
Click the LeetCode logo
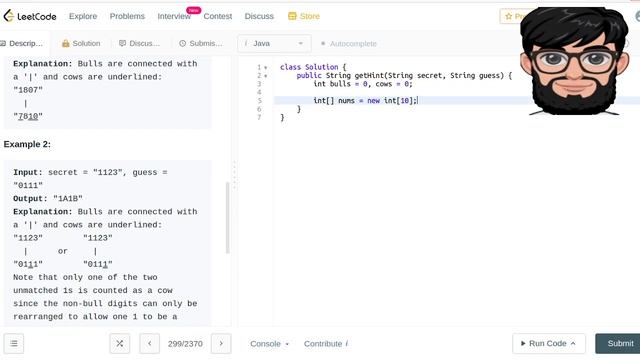pyautogui.click(x=30, y=16)
